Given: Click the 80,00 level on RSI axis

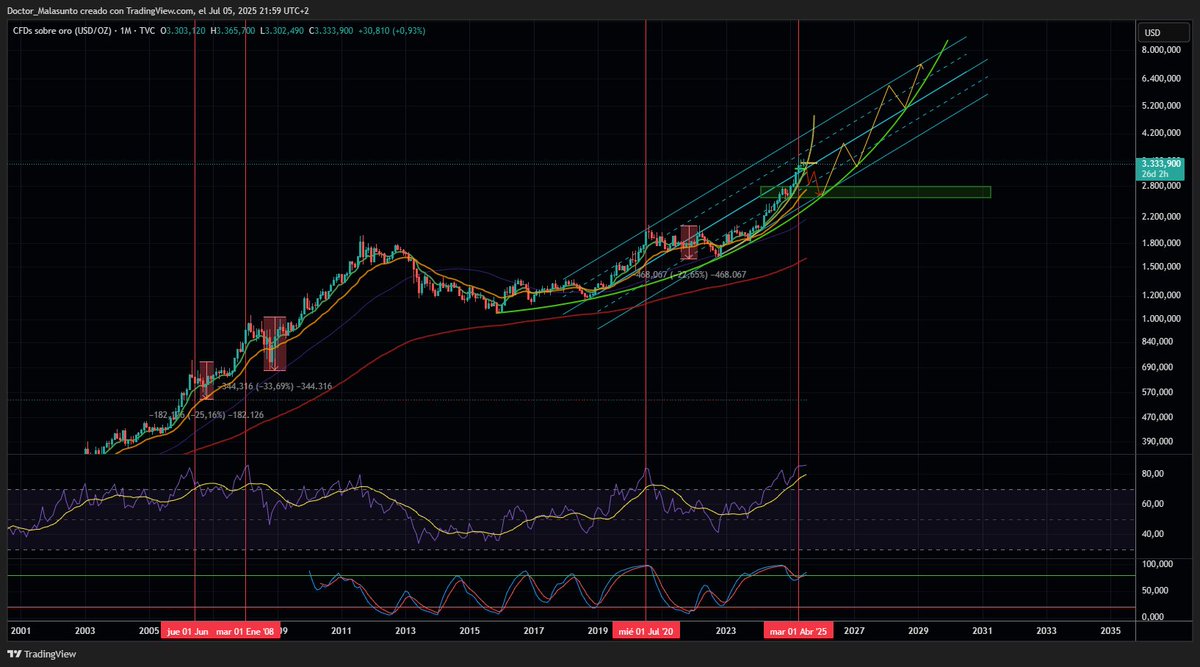Looking at the screenshot, I should (x=1154, y=475).
